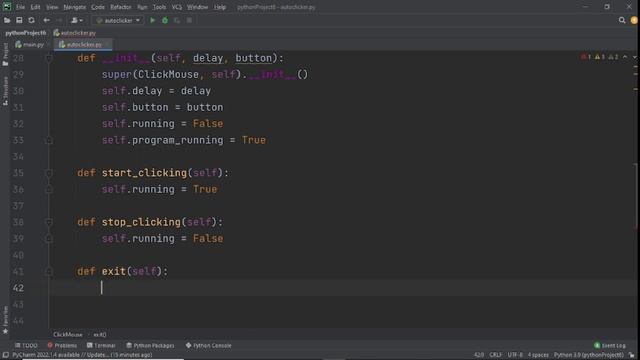Image resolution: width=640 pixels, height=360 pixels.
Task: Open the Python Console tool window
Action: point(209,345)
